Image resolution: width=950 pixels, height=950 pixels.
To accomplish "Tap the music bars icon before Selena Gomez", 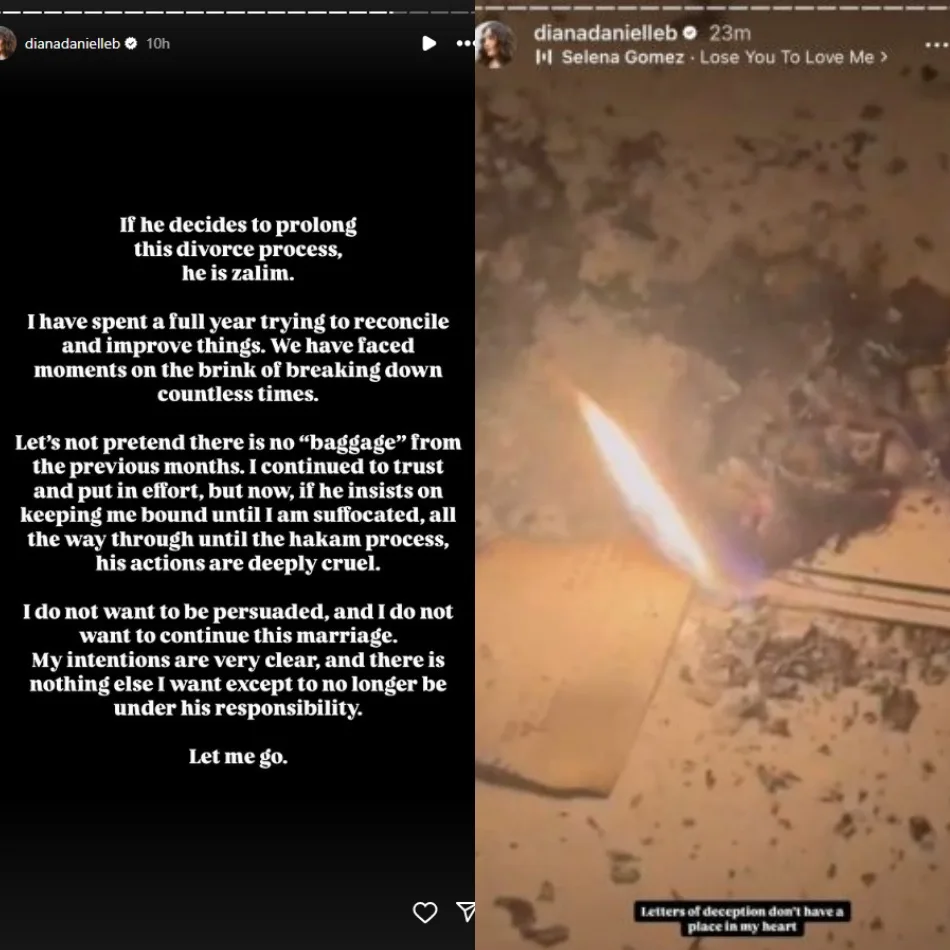I will pos(543,58).
